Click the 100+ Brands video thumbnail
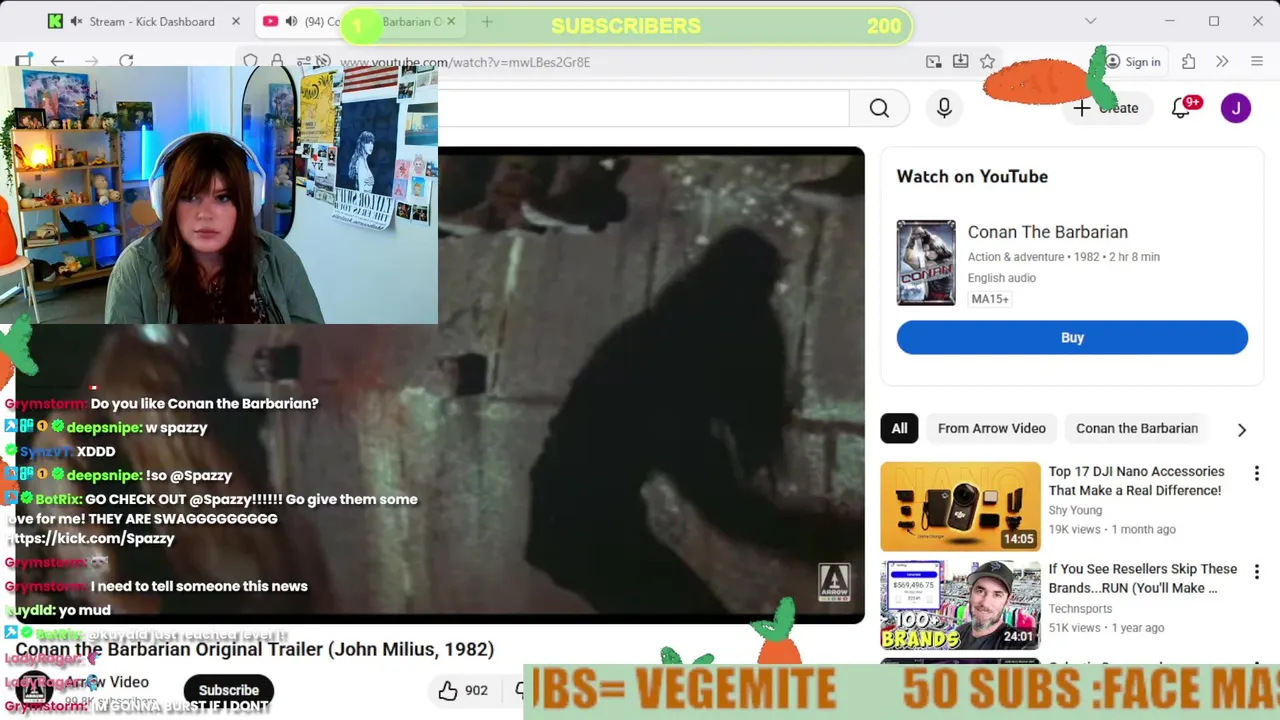 (960, 604)
